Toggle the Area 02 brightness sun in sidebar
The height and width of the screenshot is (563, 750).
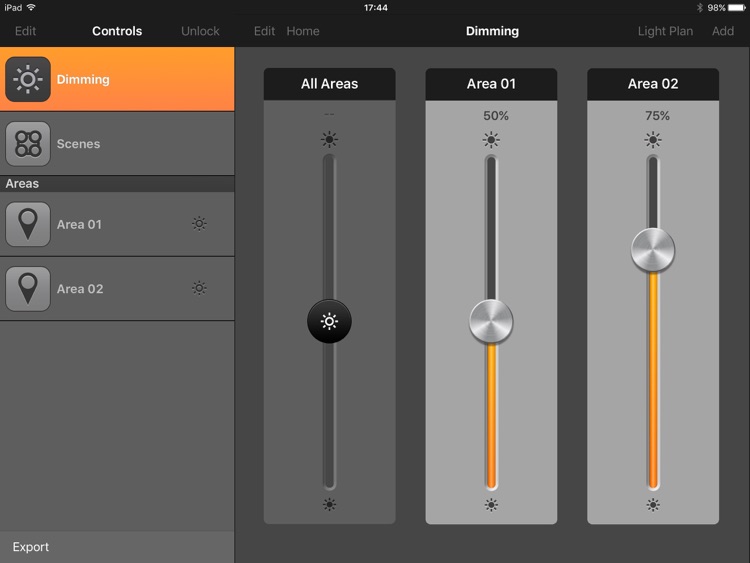[199, 288]
